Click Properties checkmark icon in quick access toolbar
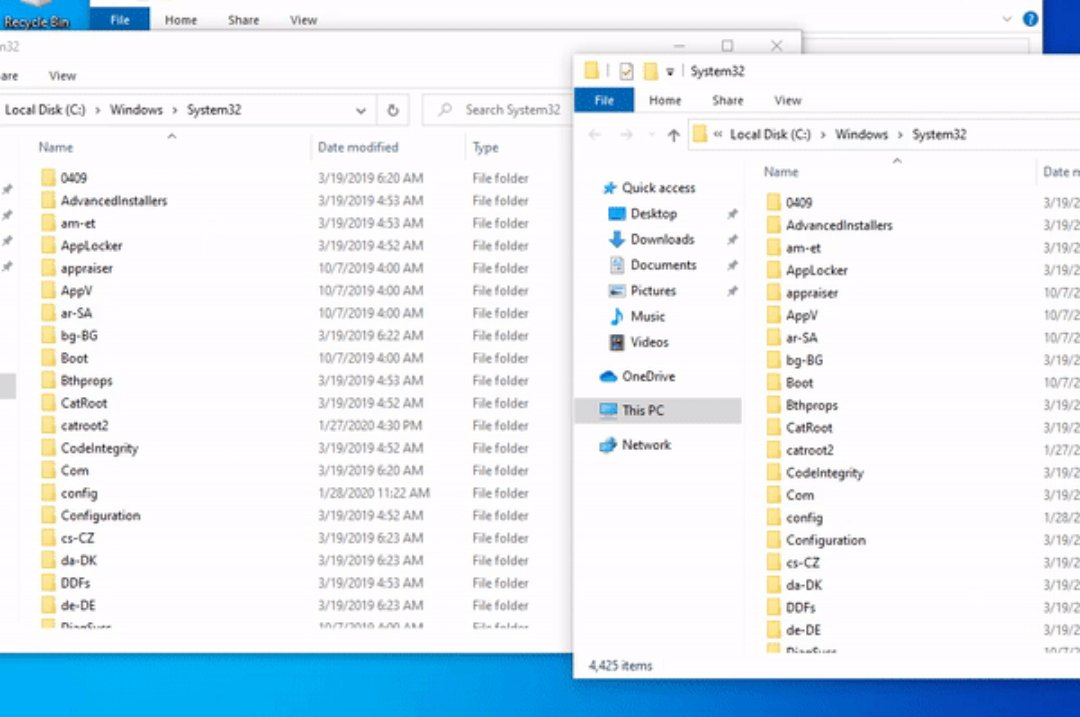 pyautogui.click(x=626, y=71)
